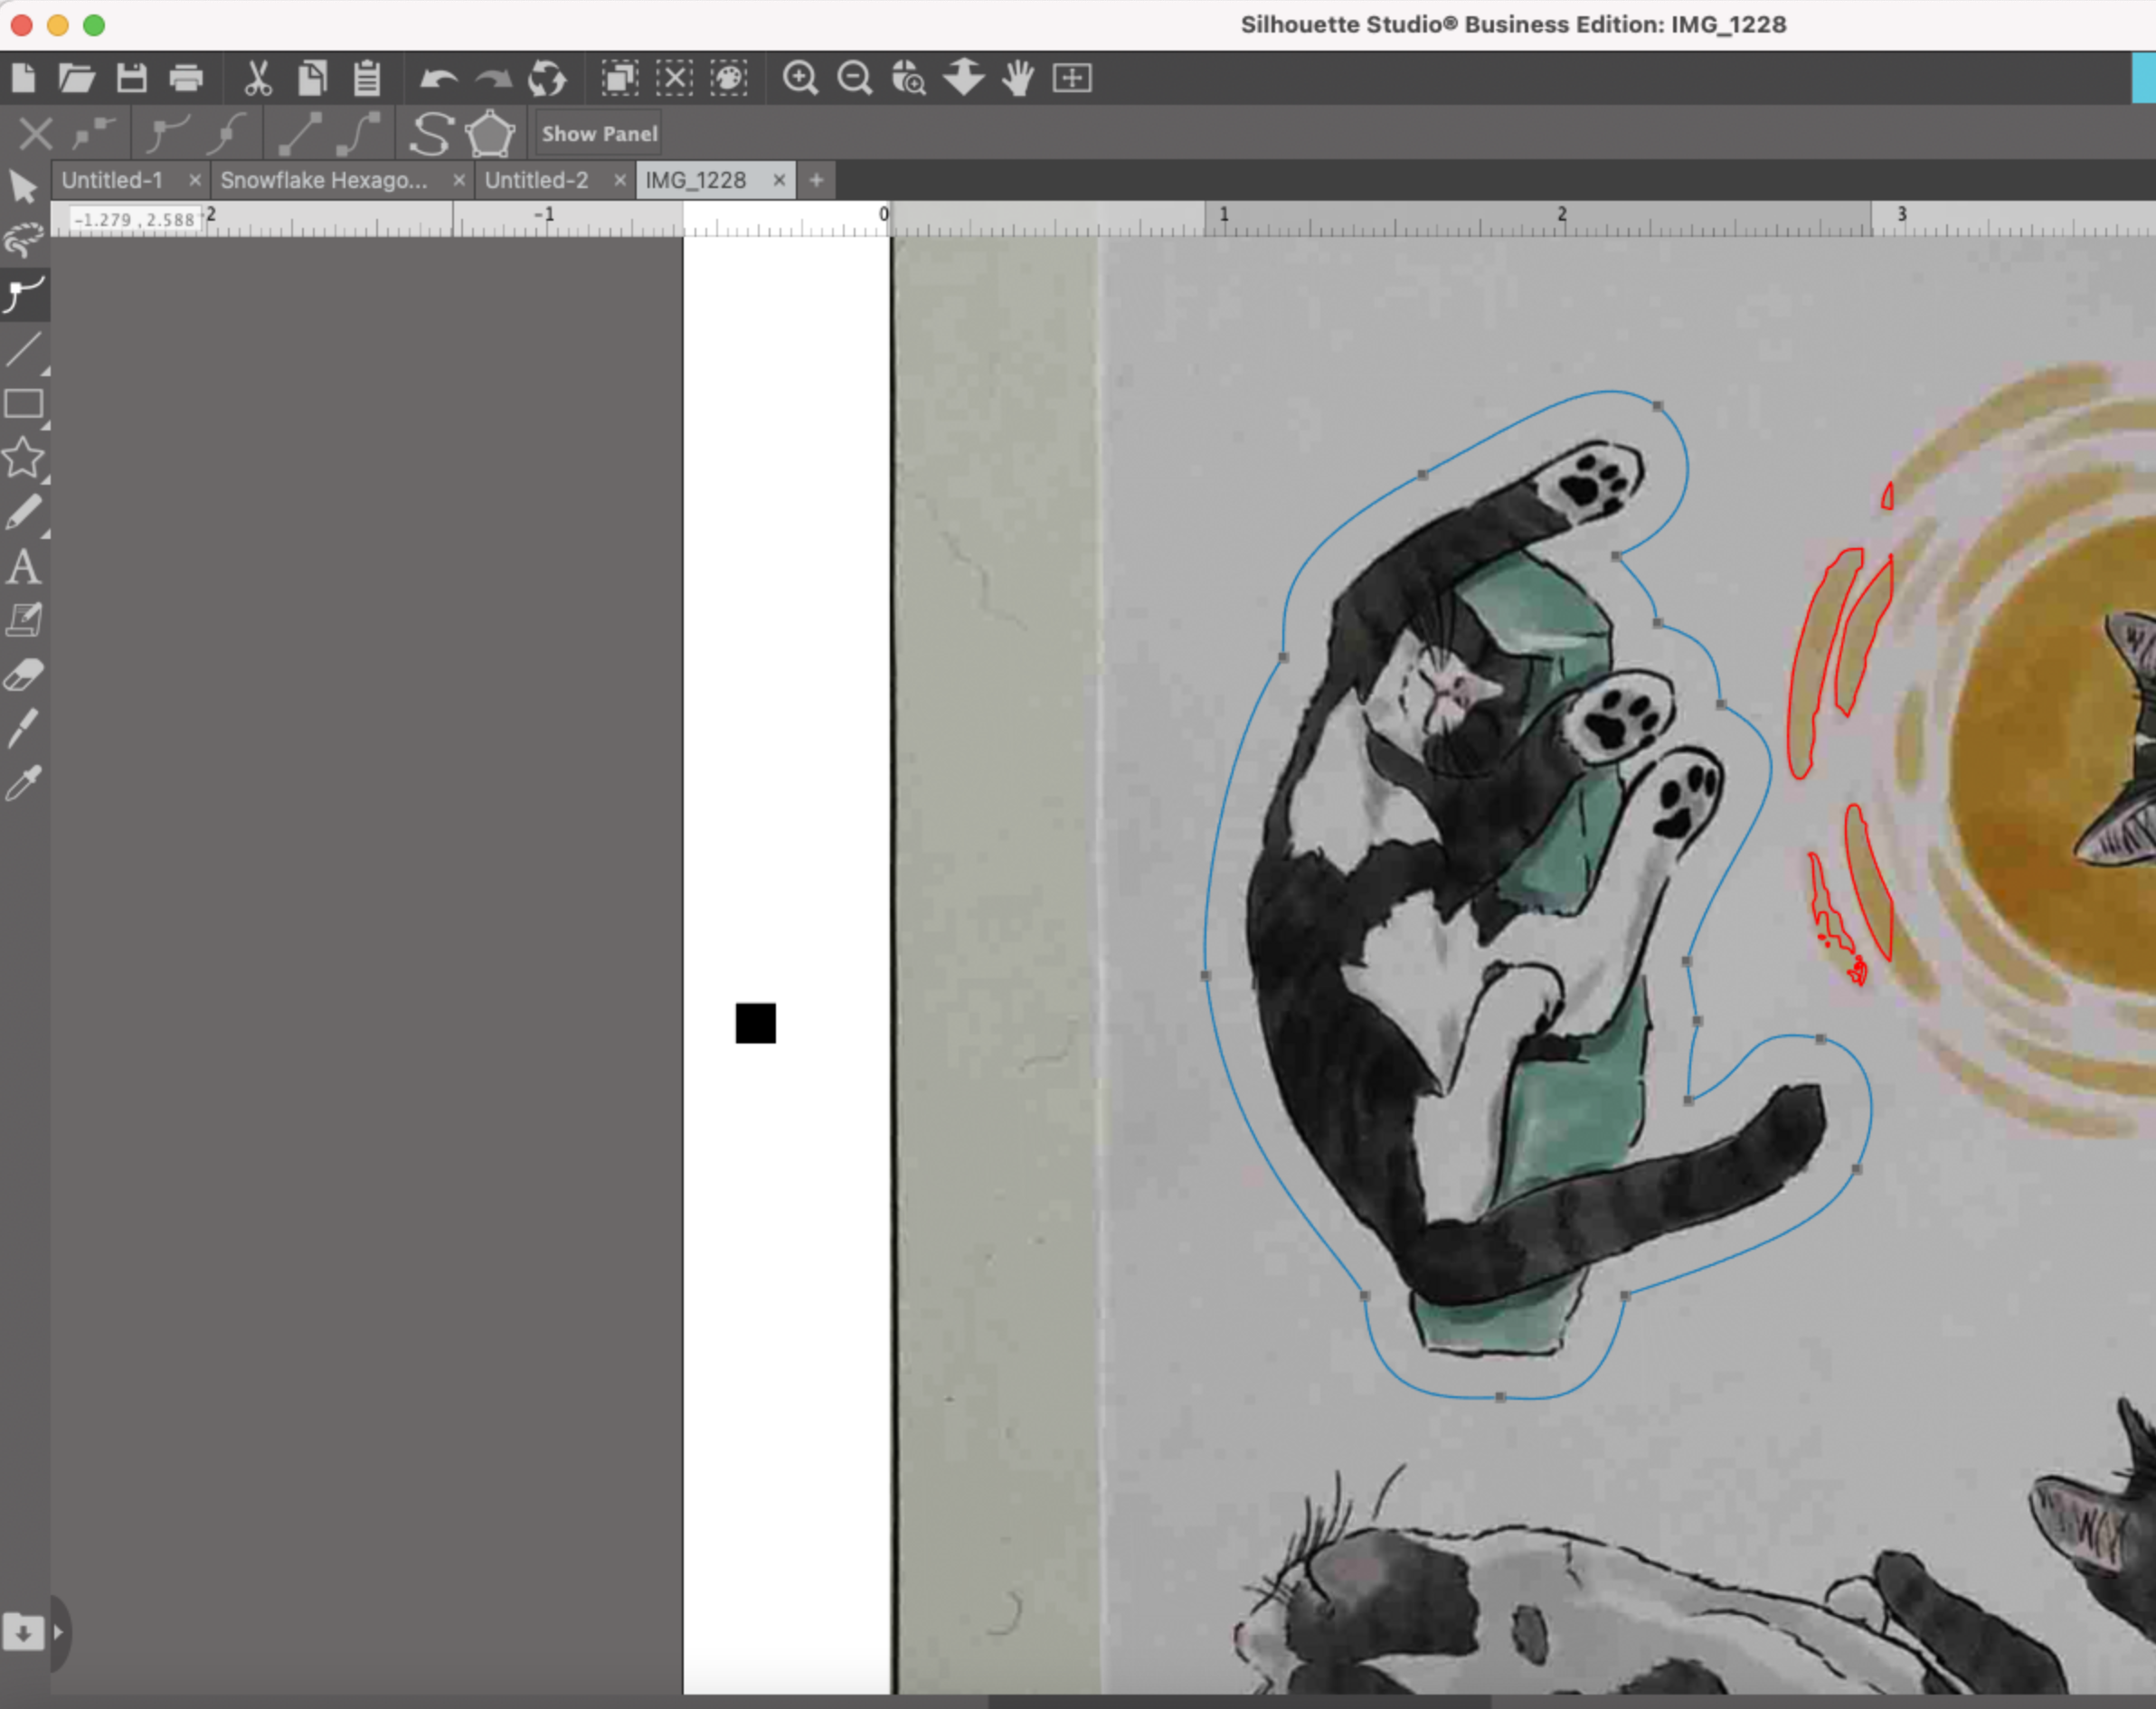The width and height of the screenshot is (2156, 1709).
Task: Close the Untitled-1 tab
Action: pyautogui.click(x=195, y=180)
